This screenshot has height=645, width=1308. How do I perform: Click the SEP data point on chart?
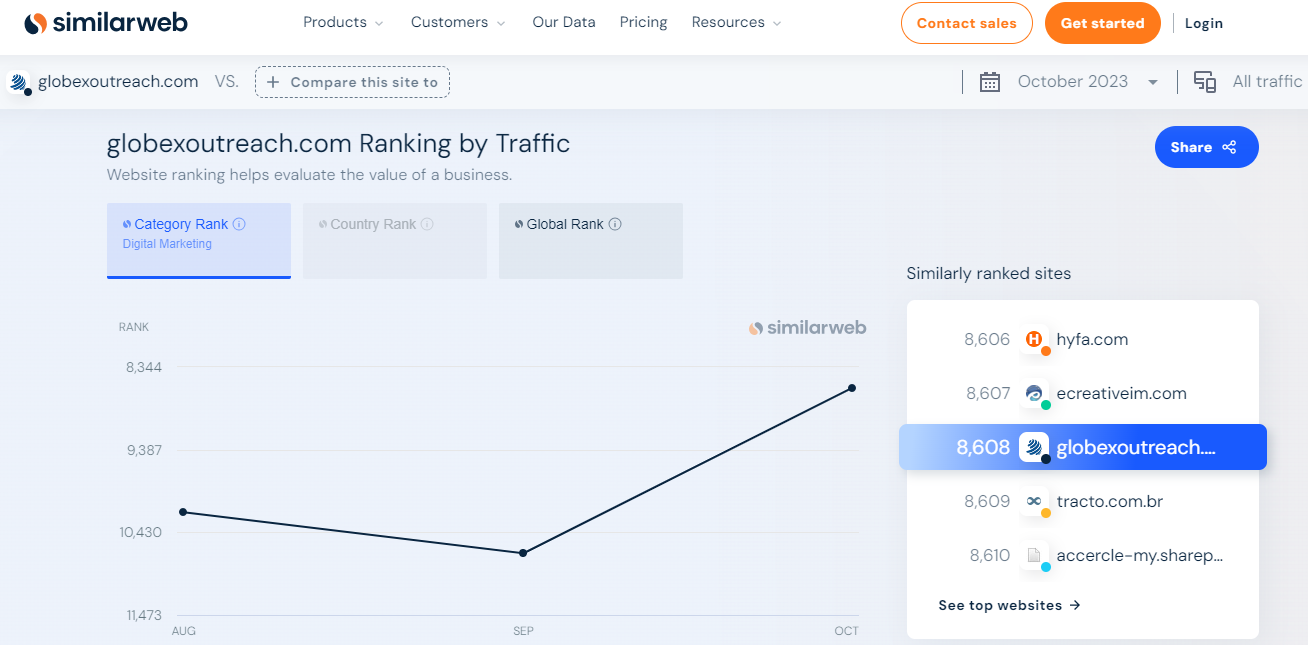click(523, 553)
